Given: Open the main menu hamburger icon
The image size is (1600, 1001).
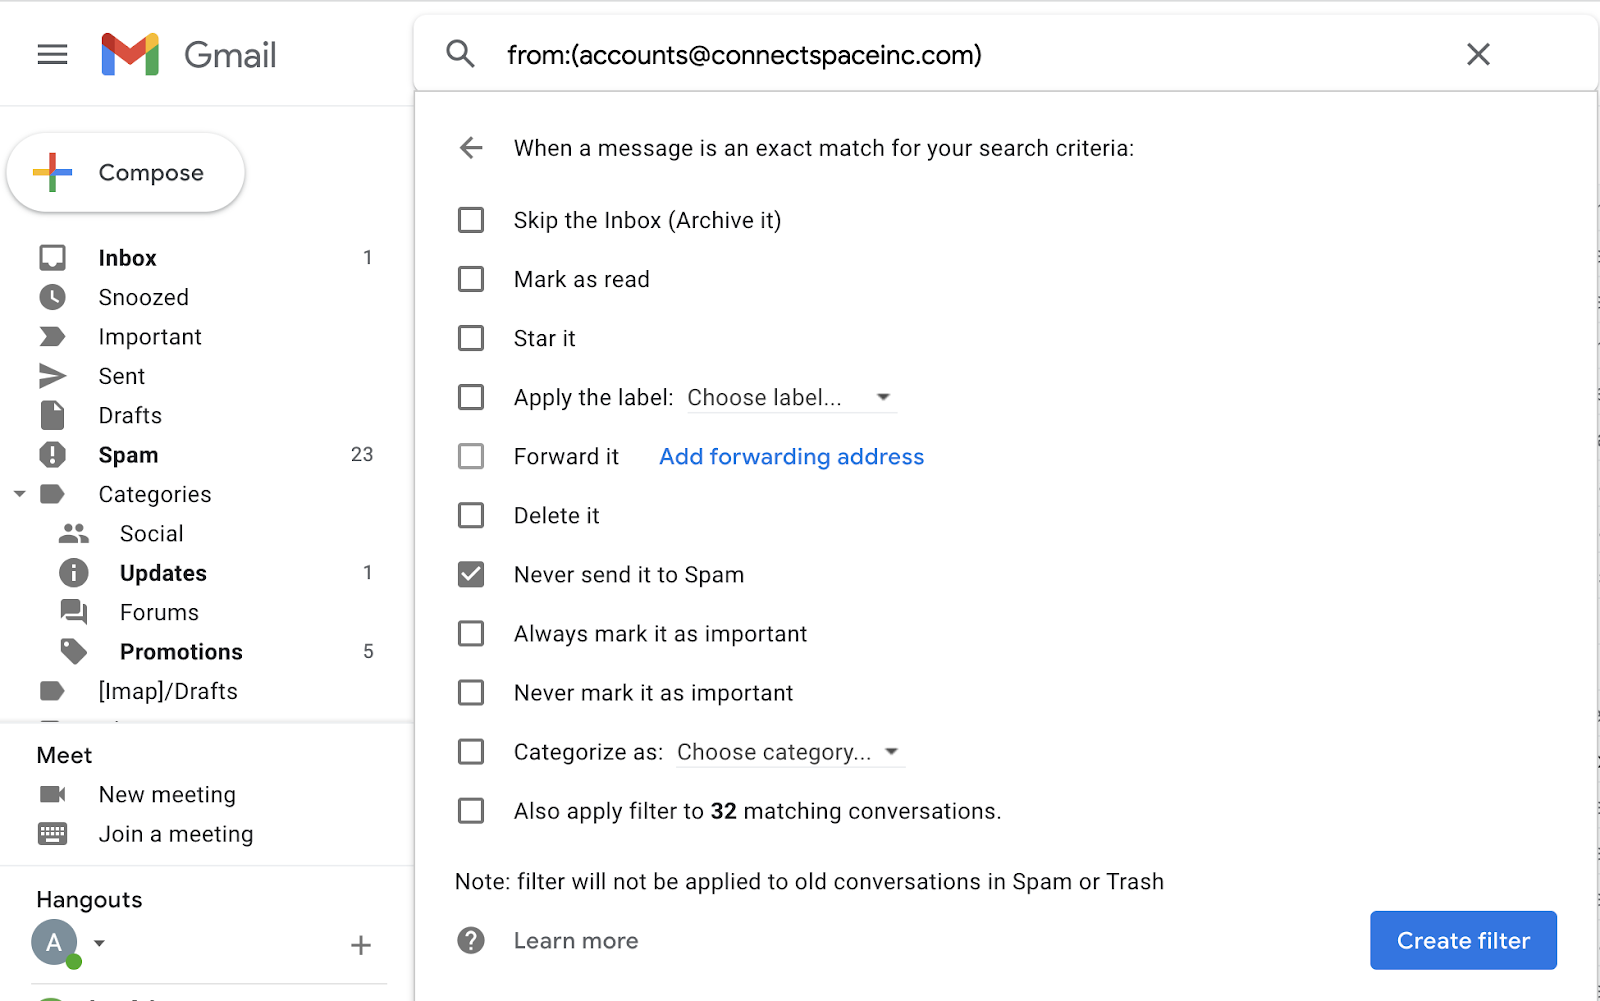Looking at the screenshot, I should click(52, 54).
